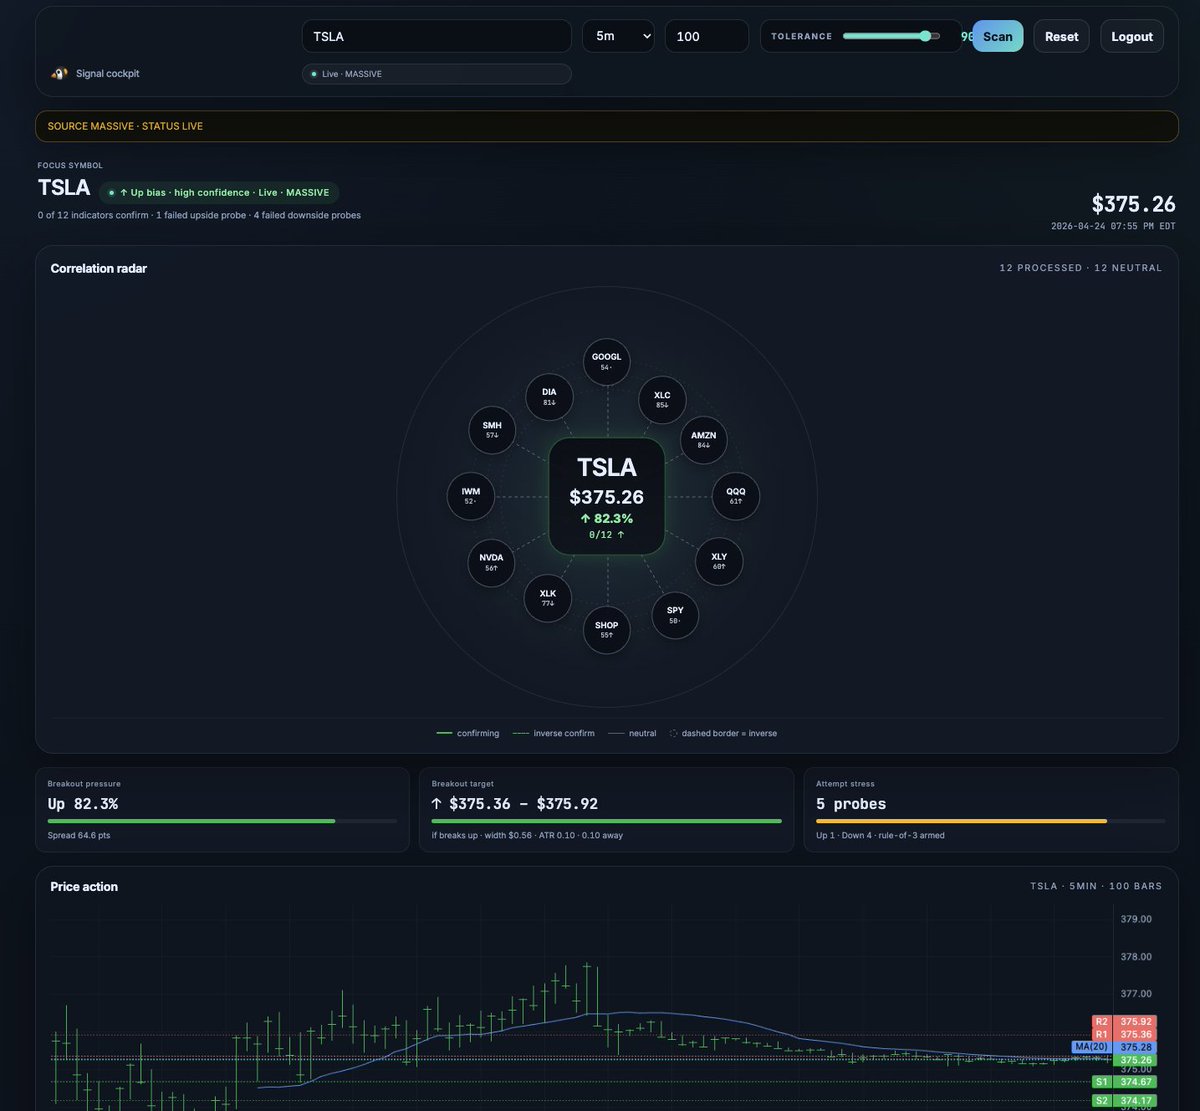Select the DIA node on the radar

click(549, 397)
